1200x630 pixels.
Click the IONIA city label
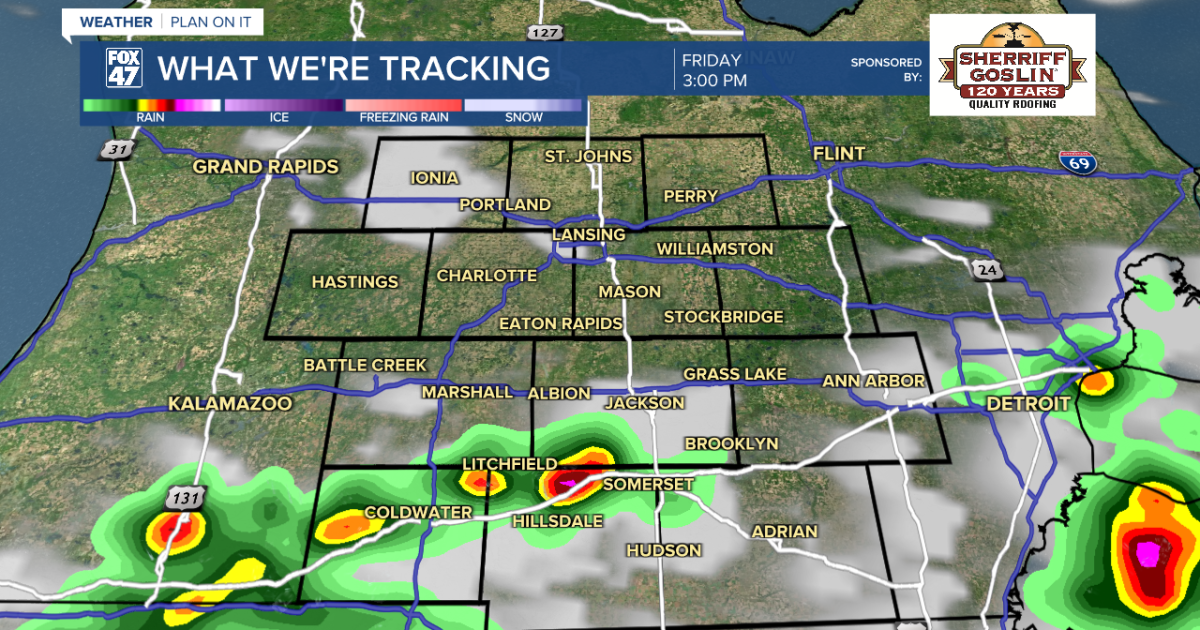435,178
